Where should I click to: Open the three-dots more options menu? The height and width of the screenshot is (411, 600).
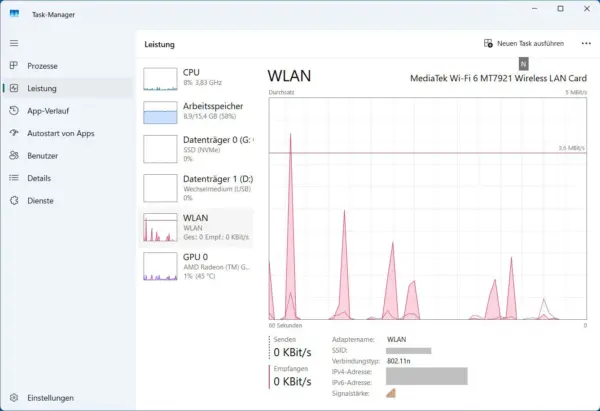click(x=586, y=43)
